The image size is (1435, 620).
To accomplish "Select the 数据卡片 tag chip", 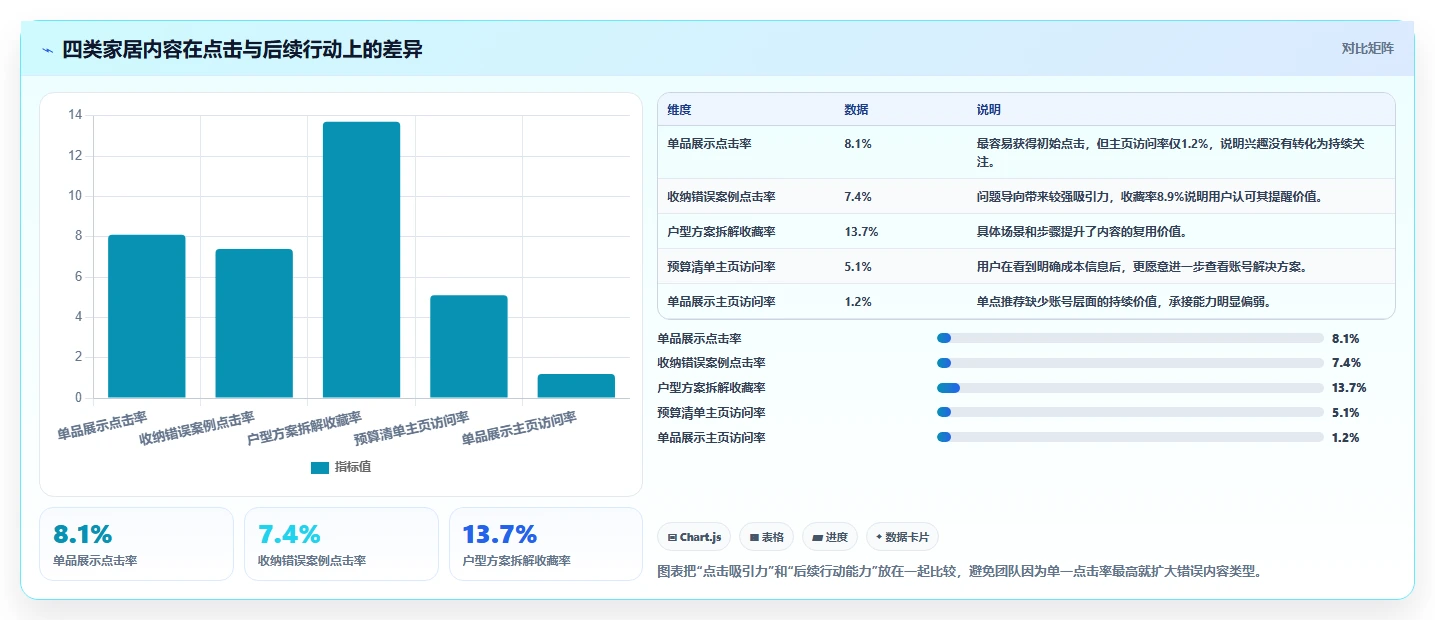I will click(x=902, y=537).
